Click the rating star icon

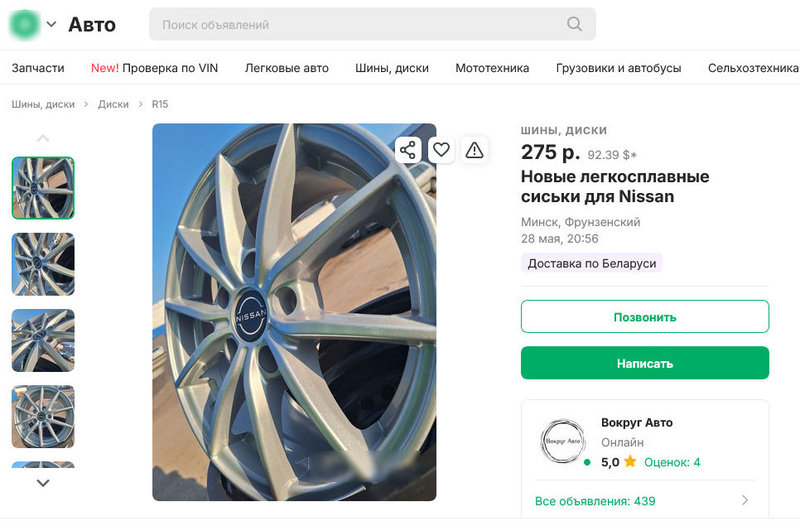coord(630,462)
